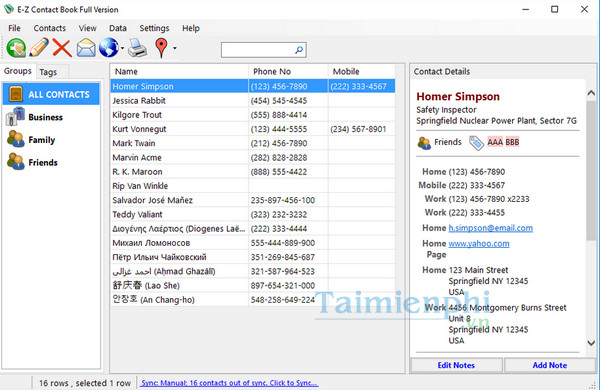Select the Business group
Image resolution: width=600 pixels, height=390 pixels.
tap(51, 117)
